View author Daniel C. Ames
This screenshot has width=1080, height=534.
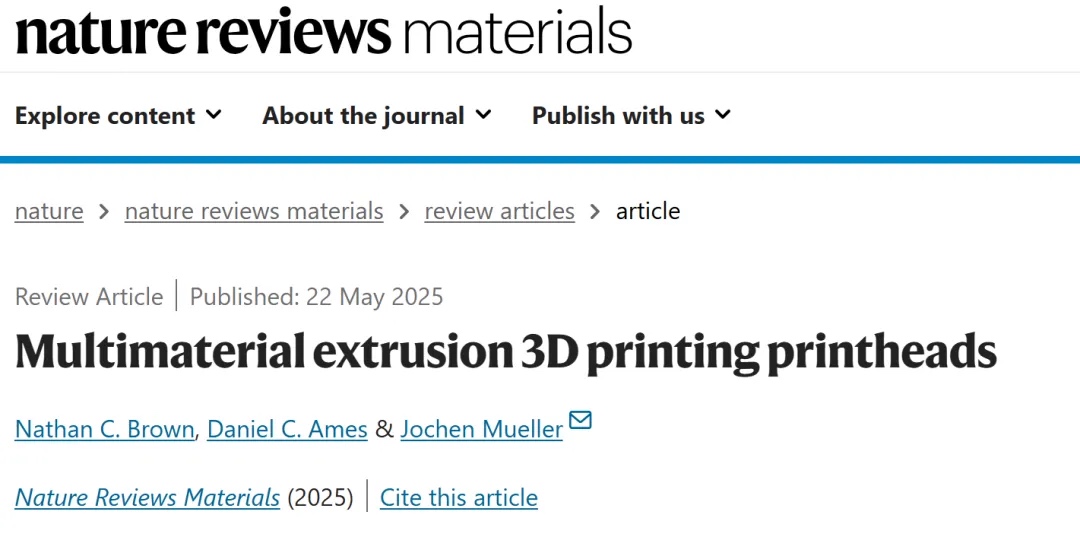[x=287, y=429]
